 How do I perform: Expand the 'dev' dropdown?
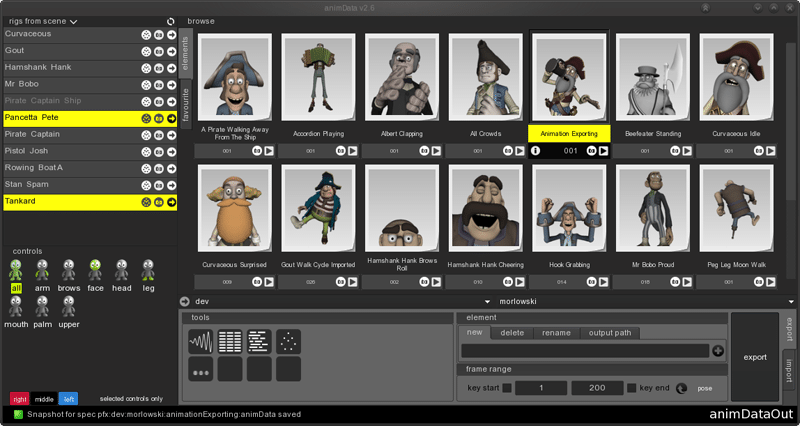pyautogui.click(x=184, y=301)
